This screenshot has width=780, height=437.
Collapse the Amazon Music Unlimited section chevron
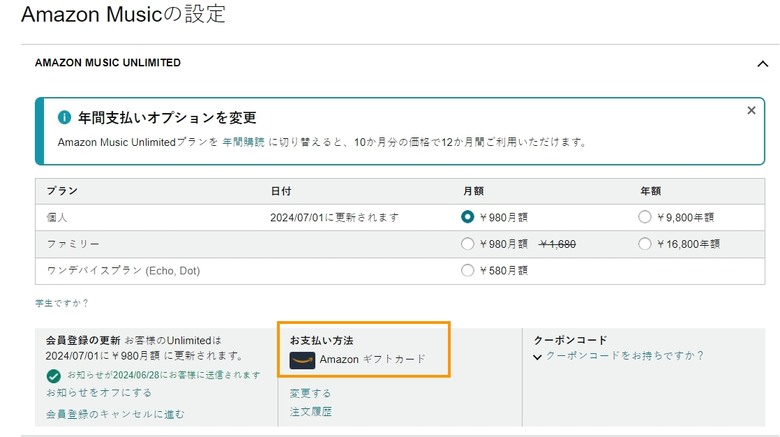[x=762, y=64]
